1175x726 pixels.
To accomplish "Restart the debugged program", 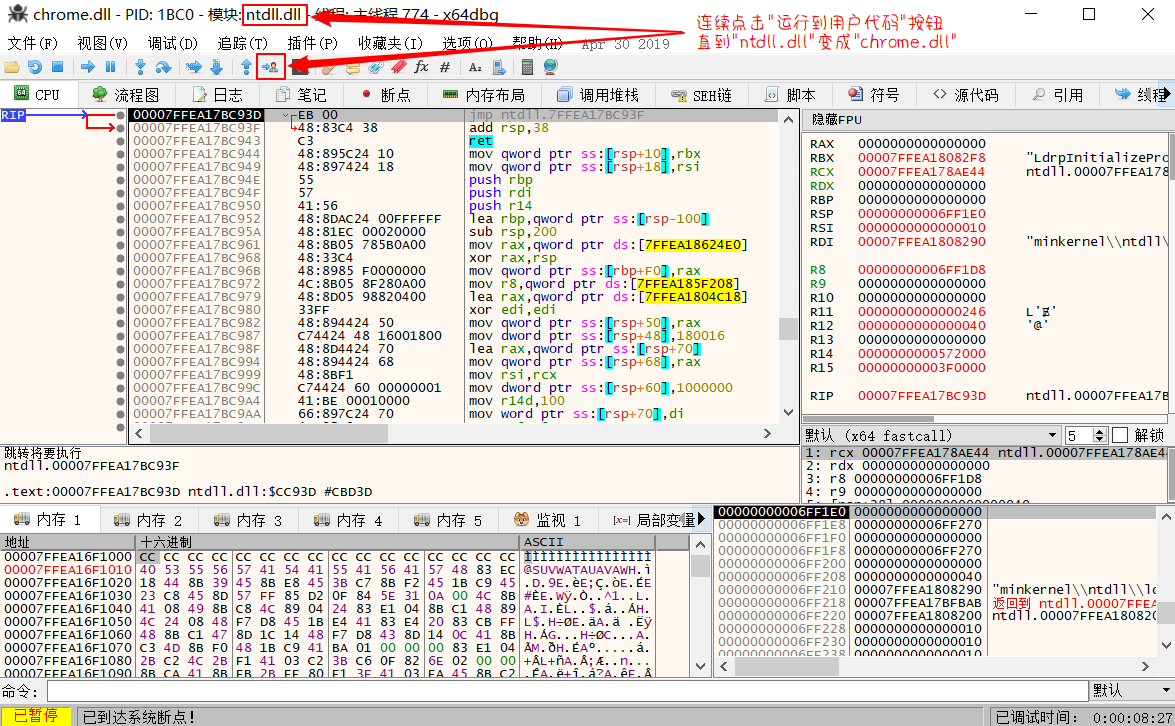I will (34, 67).
